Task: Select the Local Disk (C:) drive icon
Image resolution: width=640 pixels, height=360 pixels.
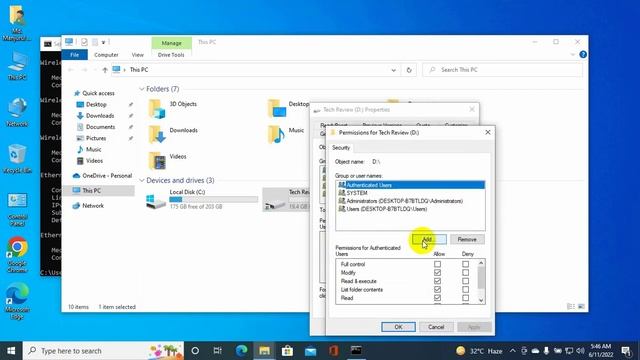Action: 156,201
